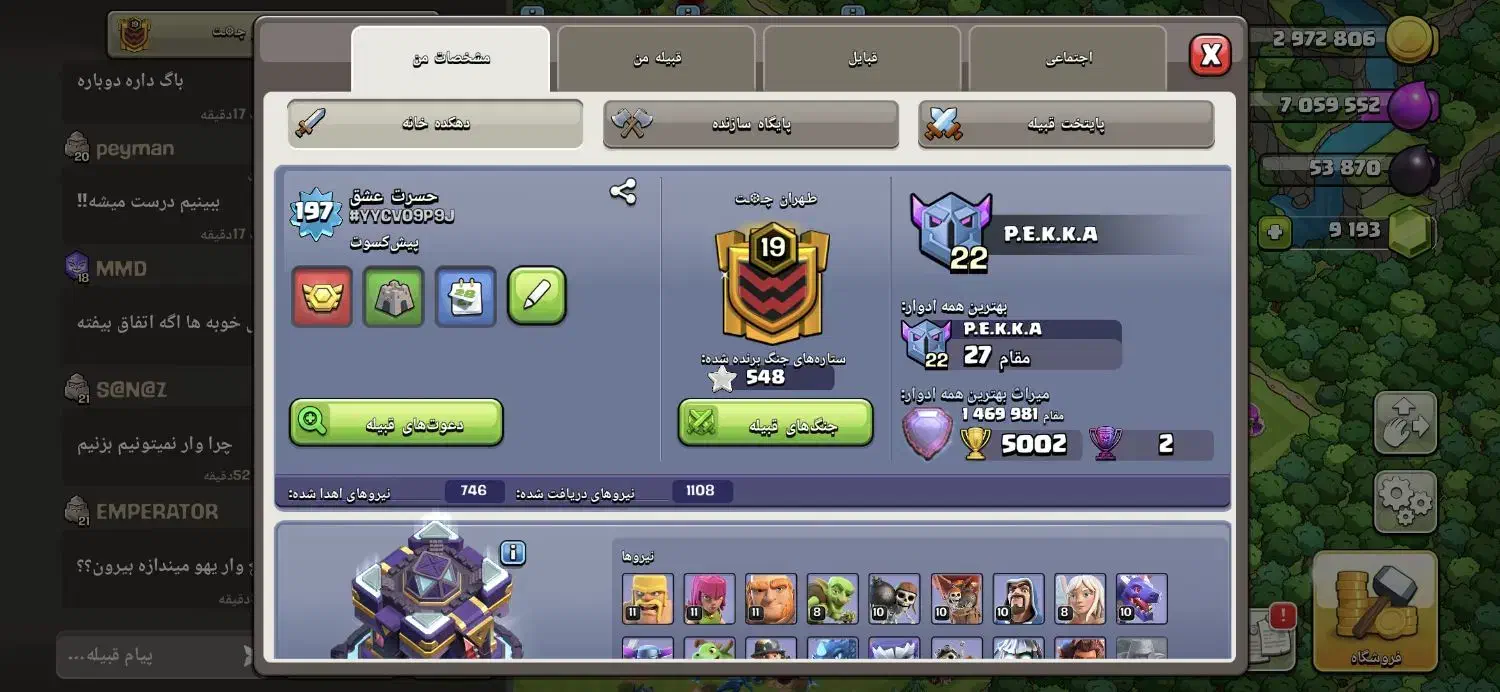Click the green pencil edit icon
The width and height of the screenshot is (1500, 692).
[537, 296]
